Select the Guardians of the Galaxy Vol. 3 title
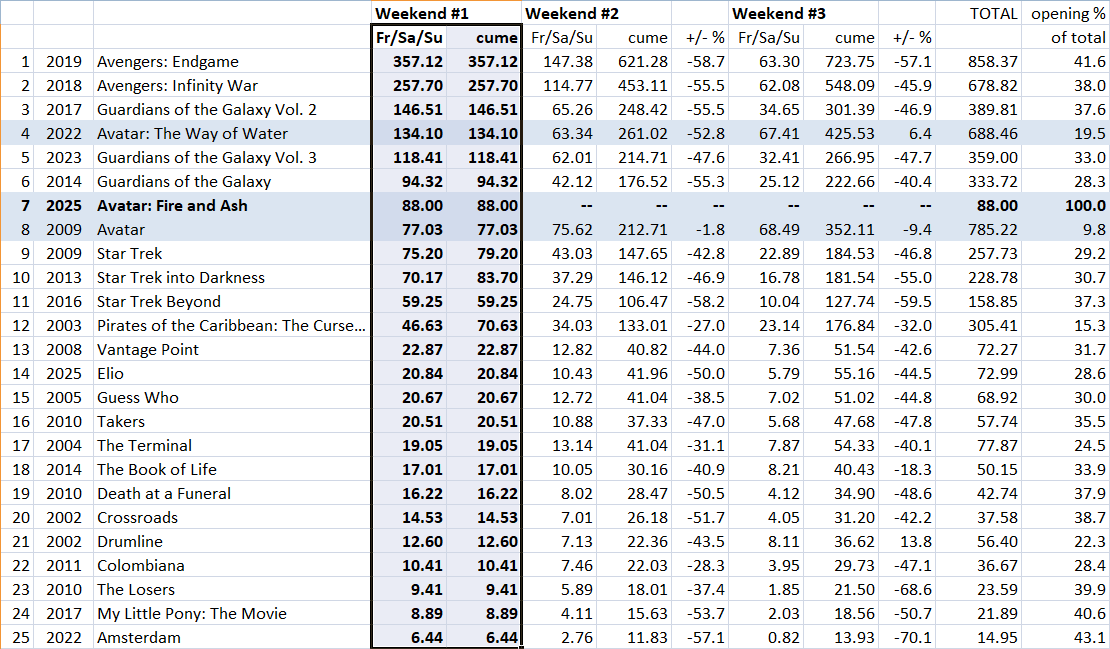This screenshot has height=649, width=1110. click(205, 157)
